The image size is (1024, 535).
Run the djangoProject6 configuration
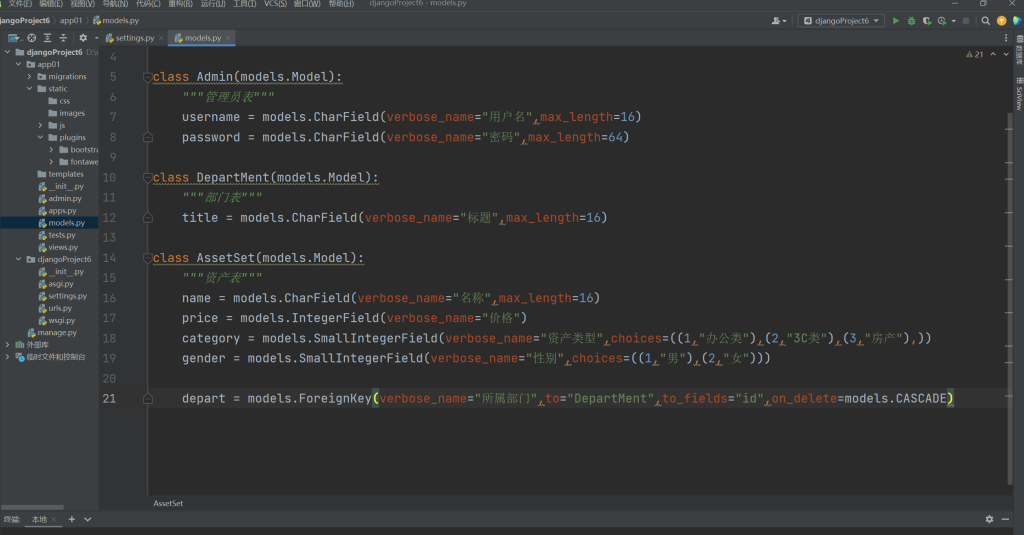[x=896, y=20]
